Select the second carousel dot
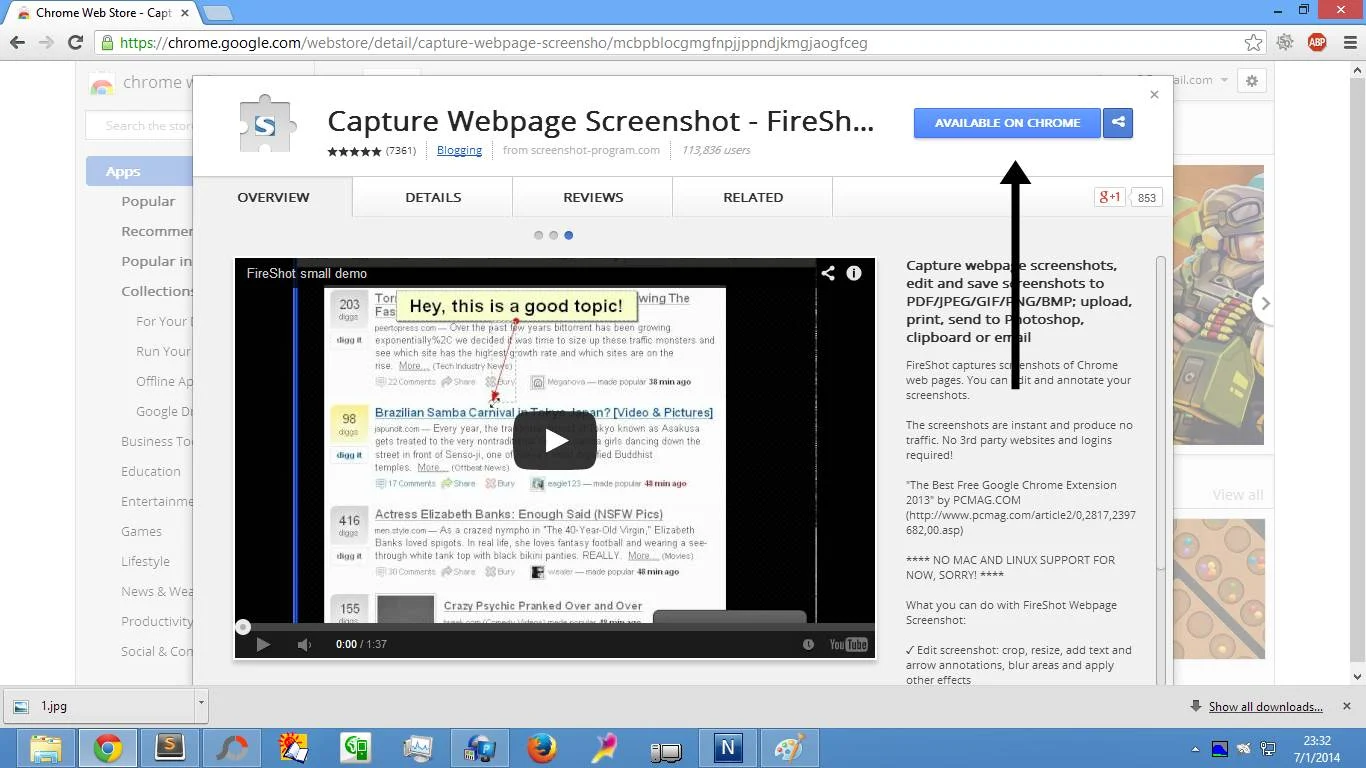The image size is (1366, 768). click(x=553, y=235)
